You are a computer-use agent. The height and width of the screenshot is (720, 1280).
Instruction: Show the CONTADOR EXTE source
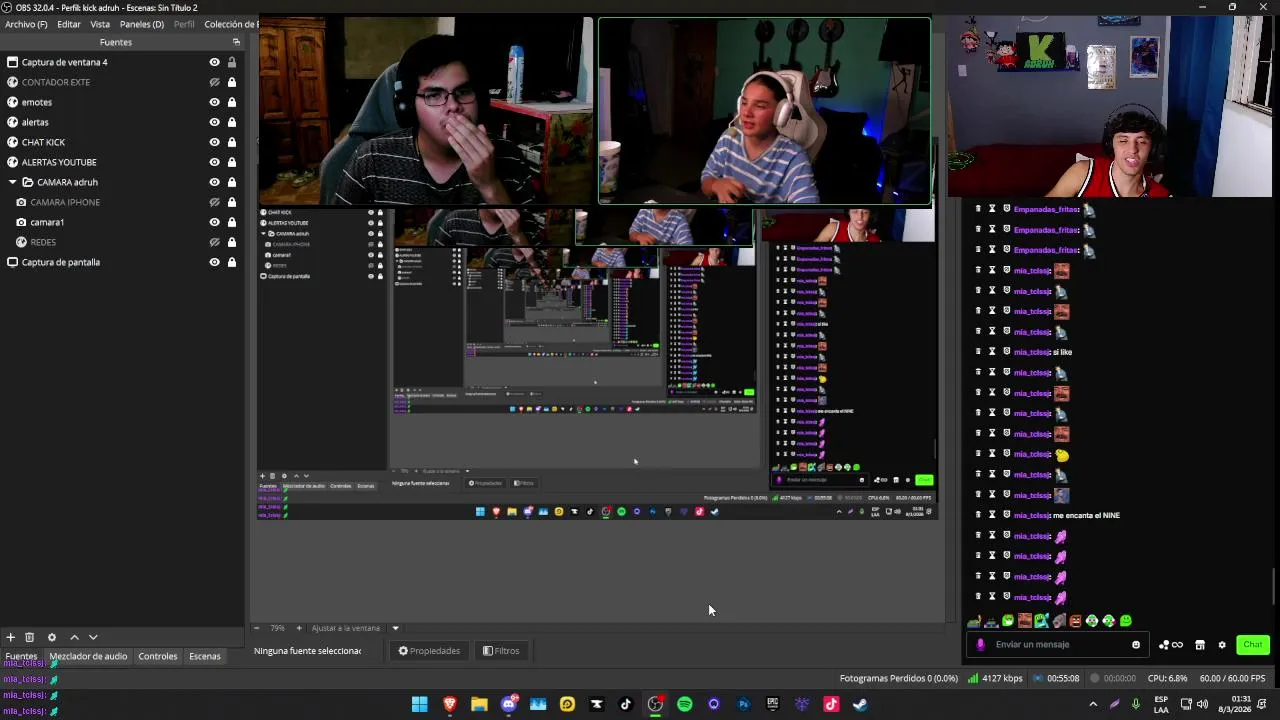pyautogui.click(x=214, y=82)
